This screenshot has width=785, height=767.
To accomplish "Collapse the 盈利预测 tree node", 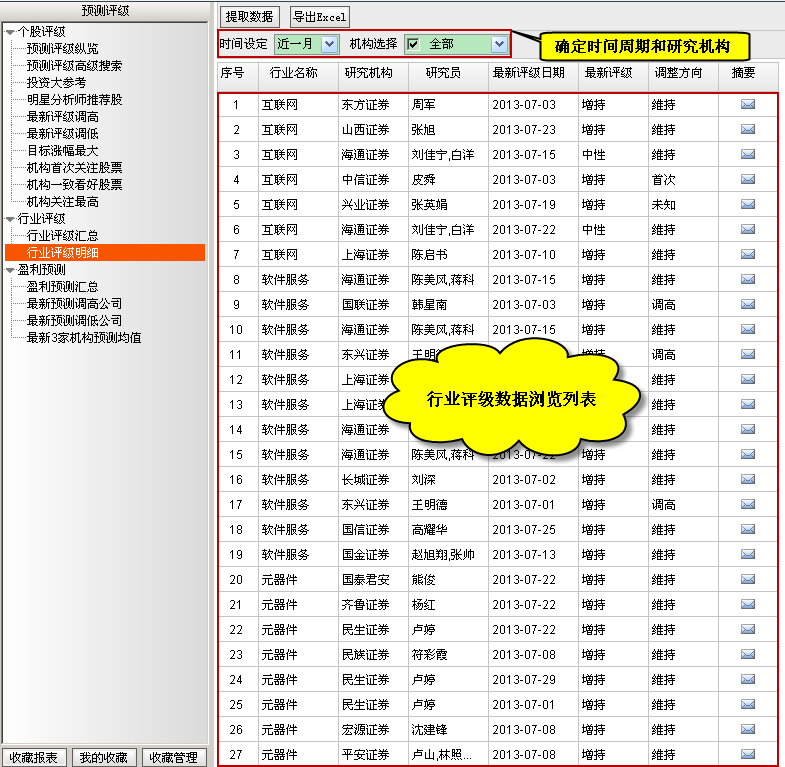I will click(10, 270).
